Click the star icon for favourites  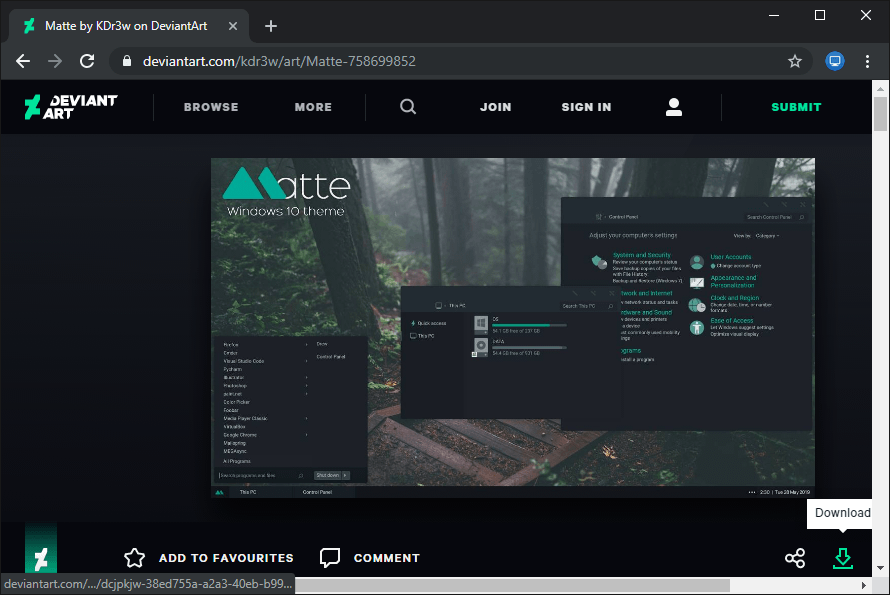click(135, 558)
